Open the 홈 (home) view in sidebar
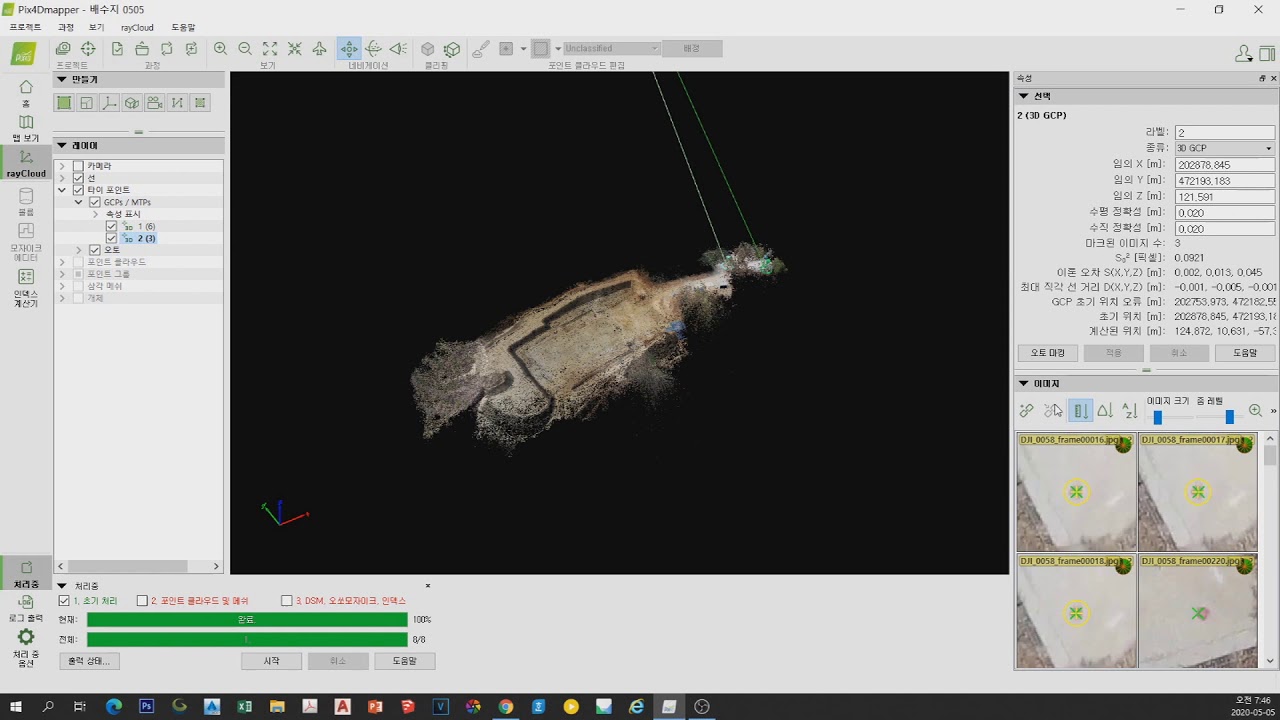 (26, 93)
